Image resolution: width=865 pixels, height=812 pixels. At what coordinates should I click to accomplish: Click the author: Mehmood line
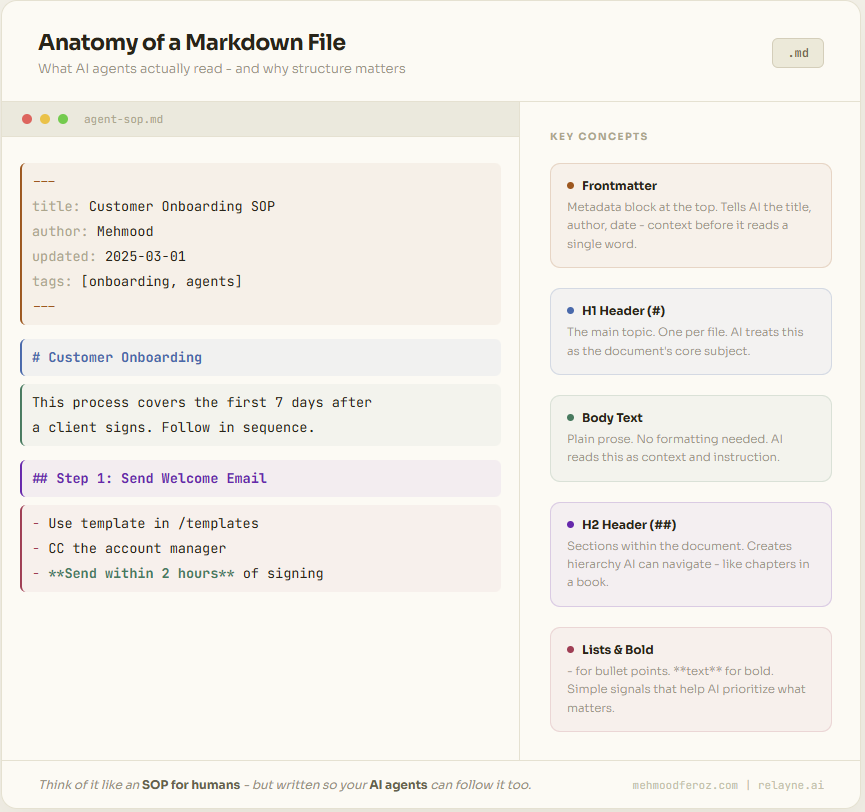[x=93, y=232]
